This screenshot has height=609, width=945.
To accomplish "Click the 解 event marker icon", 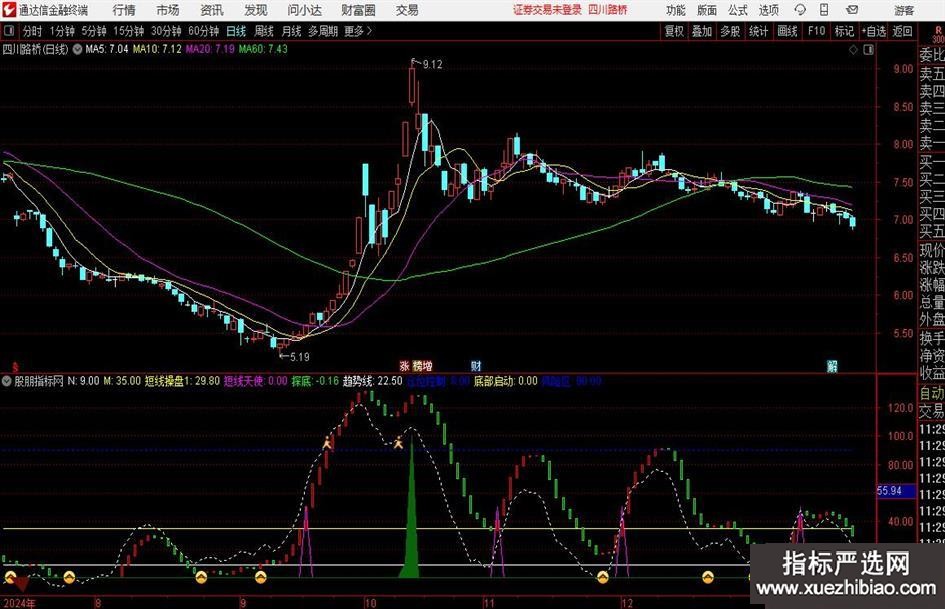I will [832, 366].
